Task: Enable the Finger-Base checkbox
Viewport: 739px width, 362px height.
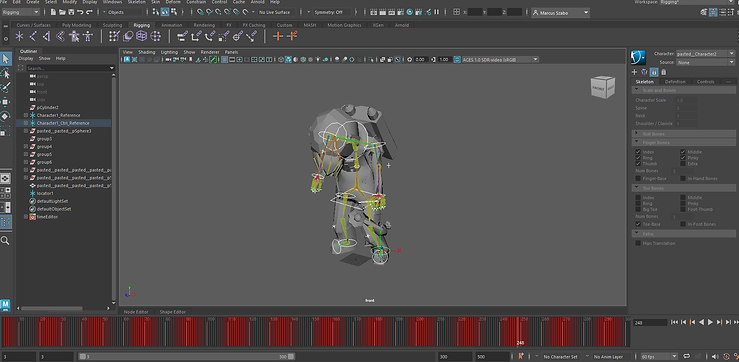Action: [x=638, y=179]
